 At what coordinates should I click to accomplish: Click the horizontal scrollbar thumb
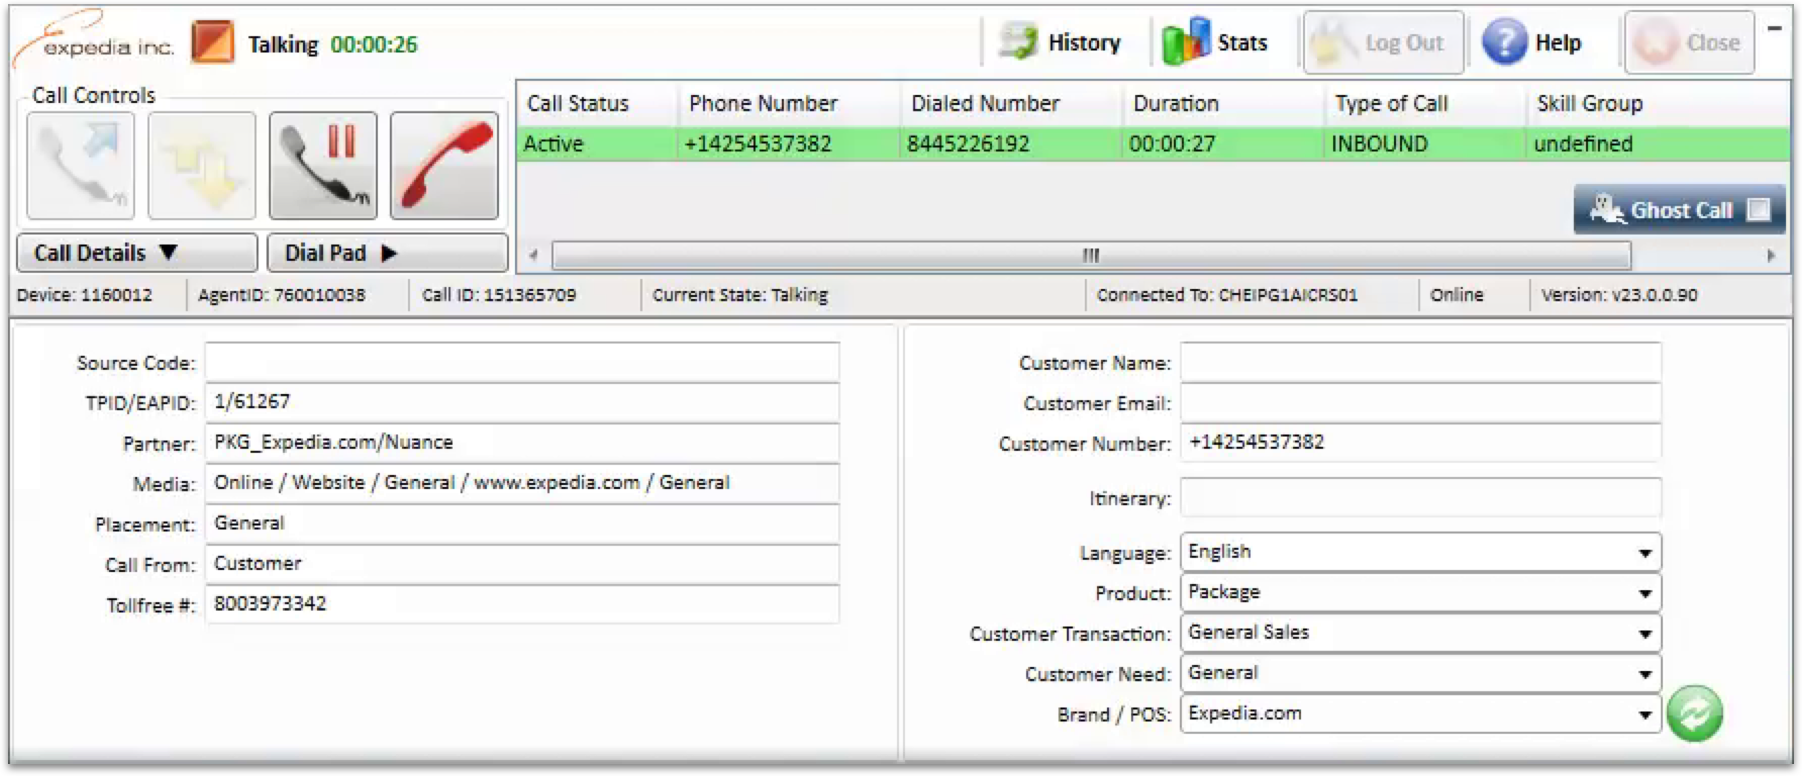point(1091,256)
